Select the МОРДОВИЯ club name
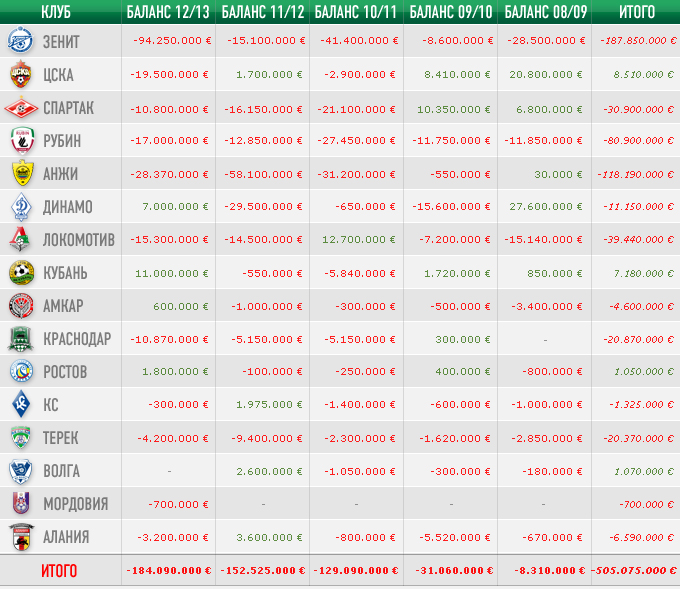Viewport: 680px width, 589px height. click(75, 504)
